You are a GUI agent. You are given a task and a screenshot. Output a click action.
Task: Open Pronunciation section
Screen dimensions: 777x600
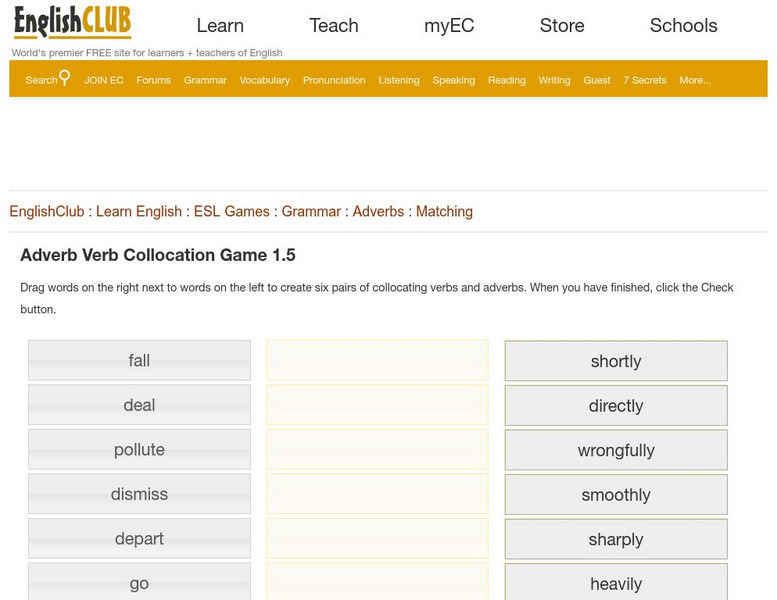click(x=334, y=80)
